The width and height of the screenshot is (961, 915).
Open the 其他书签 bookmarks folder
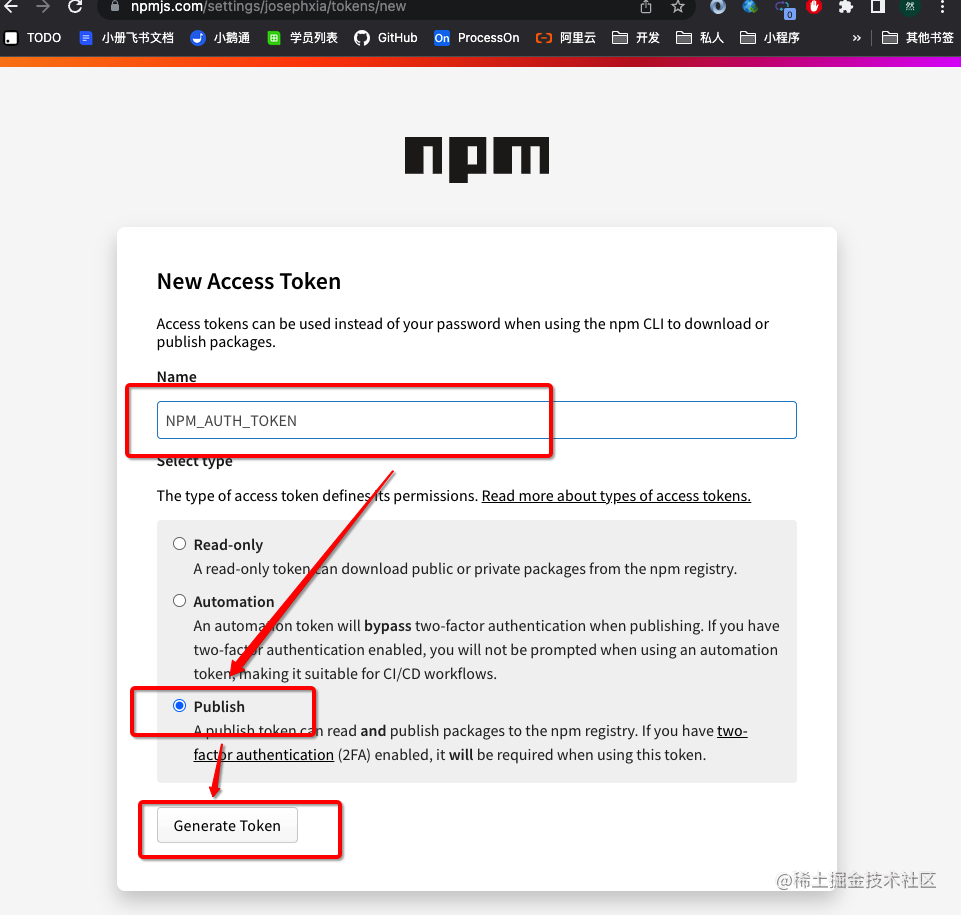917,38
